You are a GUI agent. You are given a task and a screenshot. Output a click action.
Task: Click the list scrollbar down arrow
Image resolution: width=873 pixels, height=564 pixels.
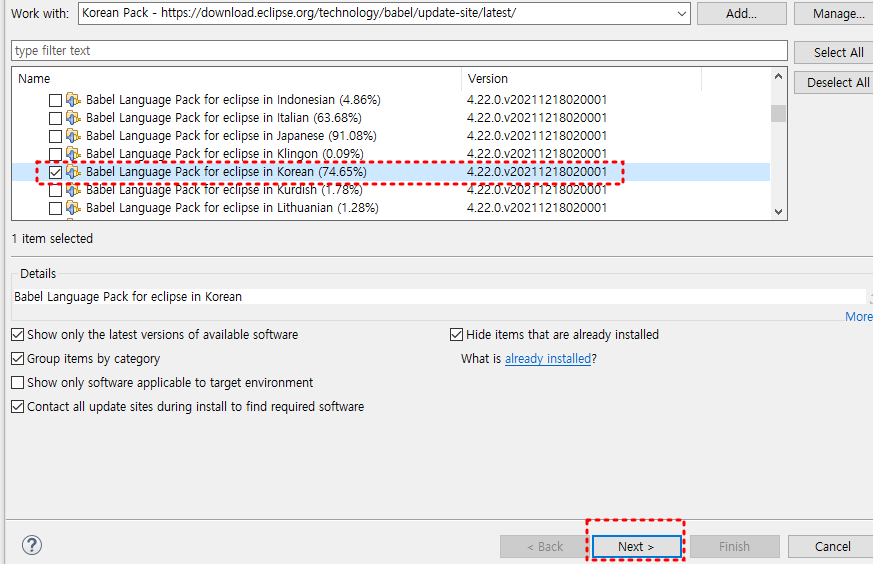(x=778, y=212)
